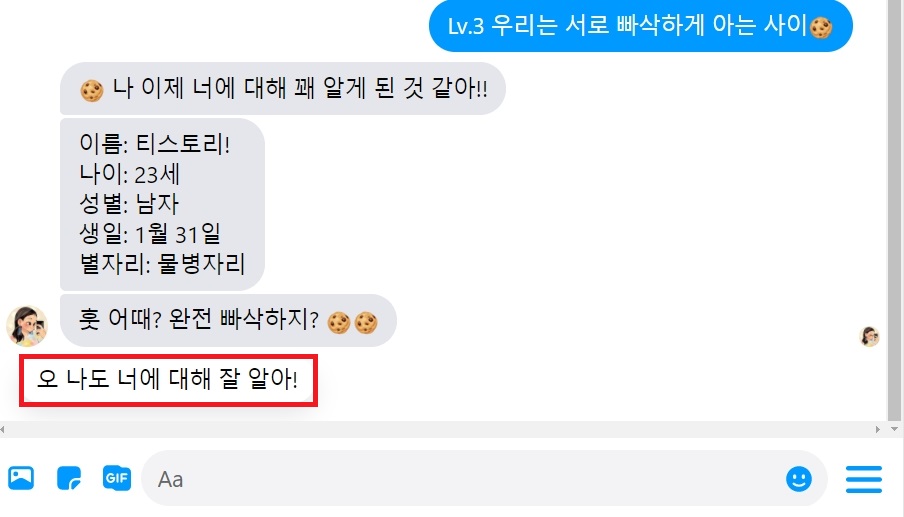Click the cookie emoji in the blue message
The width and height of the screenshot is (904, 517).
(821, 27)
